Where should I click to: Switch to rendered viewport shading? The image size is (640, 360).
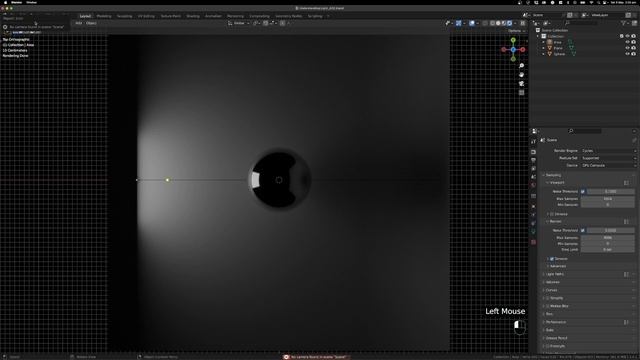click(509, 23)
